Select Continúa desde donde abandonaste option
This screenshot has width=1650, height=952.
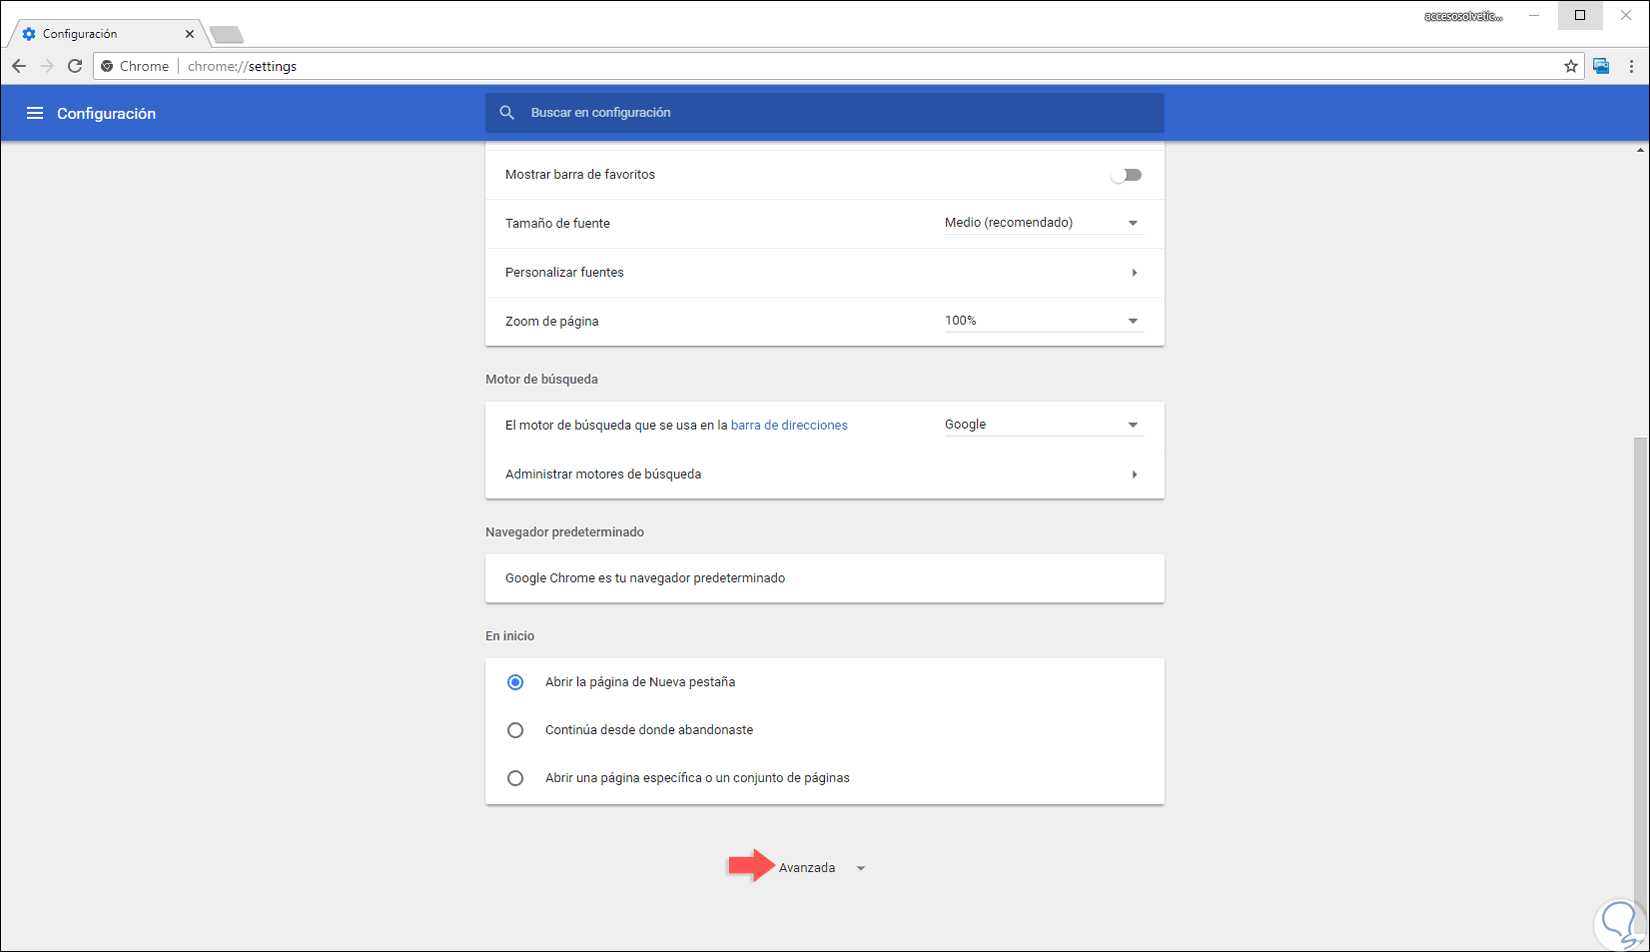click(515, 730)
